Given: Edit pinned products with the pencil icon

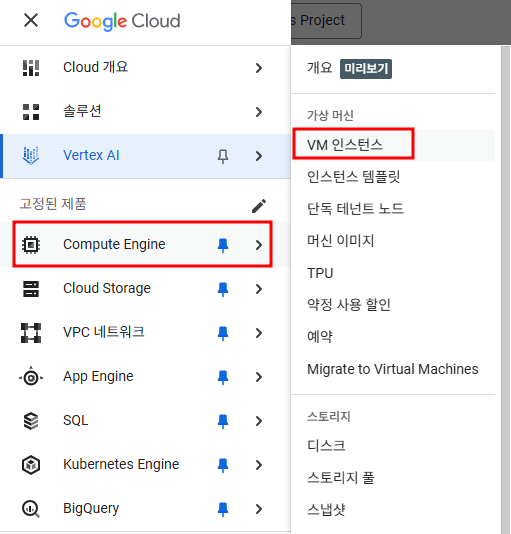Looking at the screenshot, I should coord(259,206).
